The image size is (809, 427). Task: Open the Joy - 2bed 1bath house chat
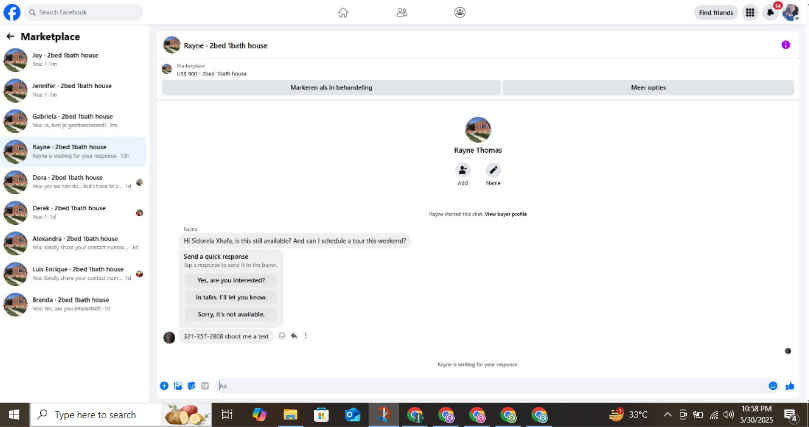73,60
